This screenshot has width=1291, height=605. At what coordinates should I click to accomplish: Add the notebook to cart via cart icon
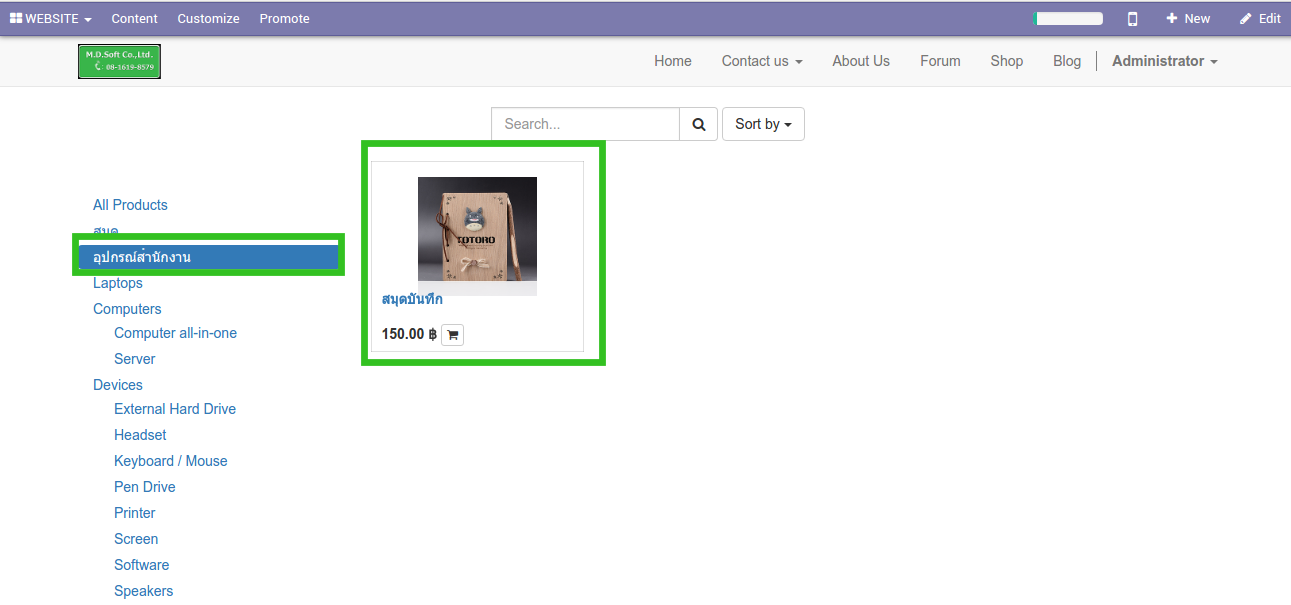(452, 335)
